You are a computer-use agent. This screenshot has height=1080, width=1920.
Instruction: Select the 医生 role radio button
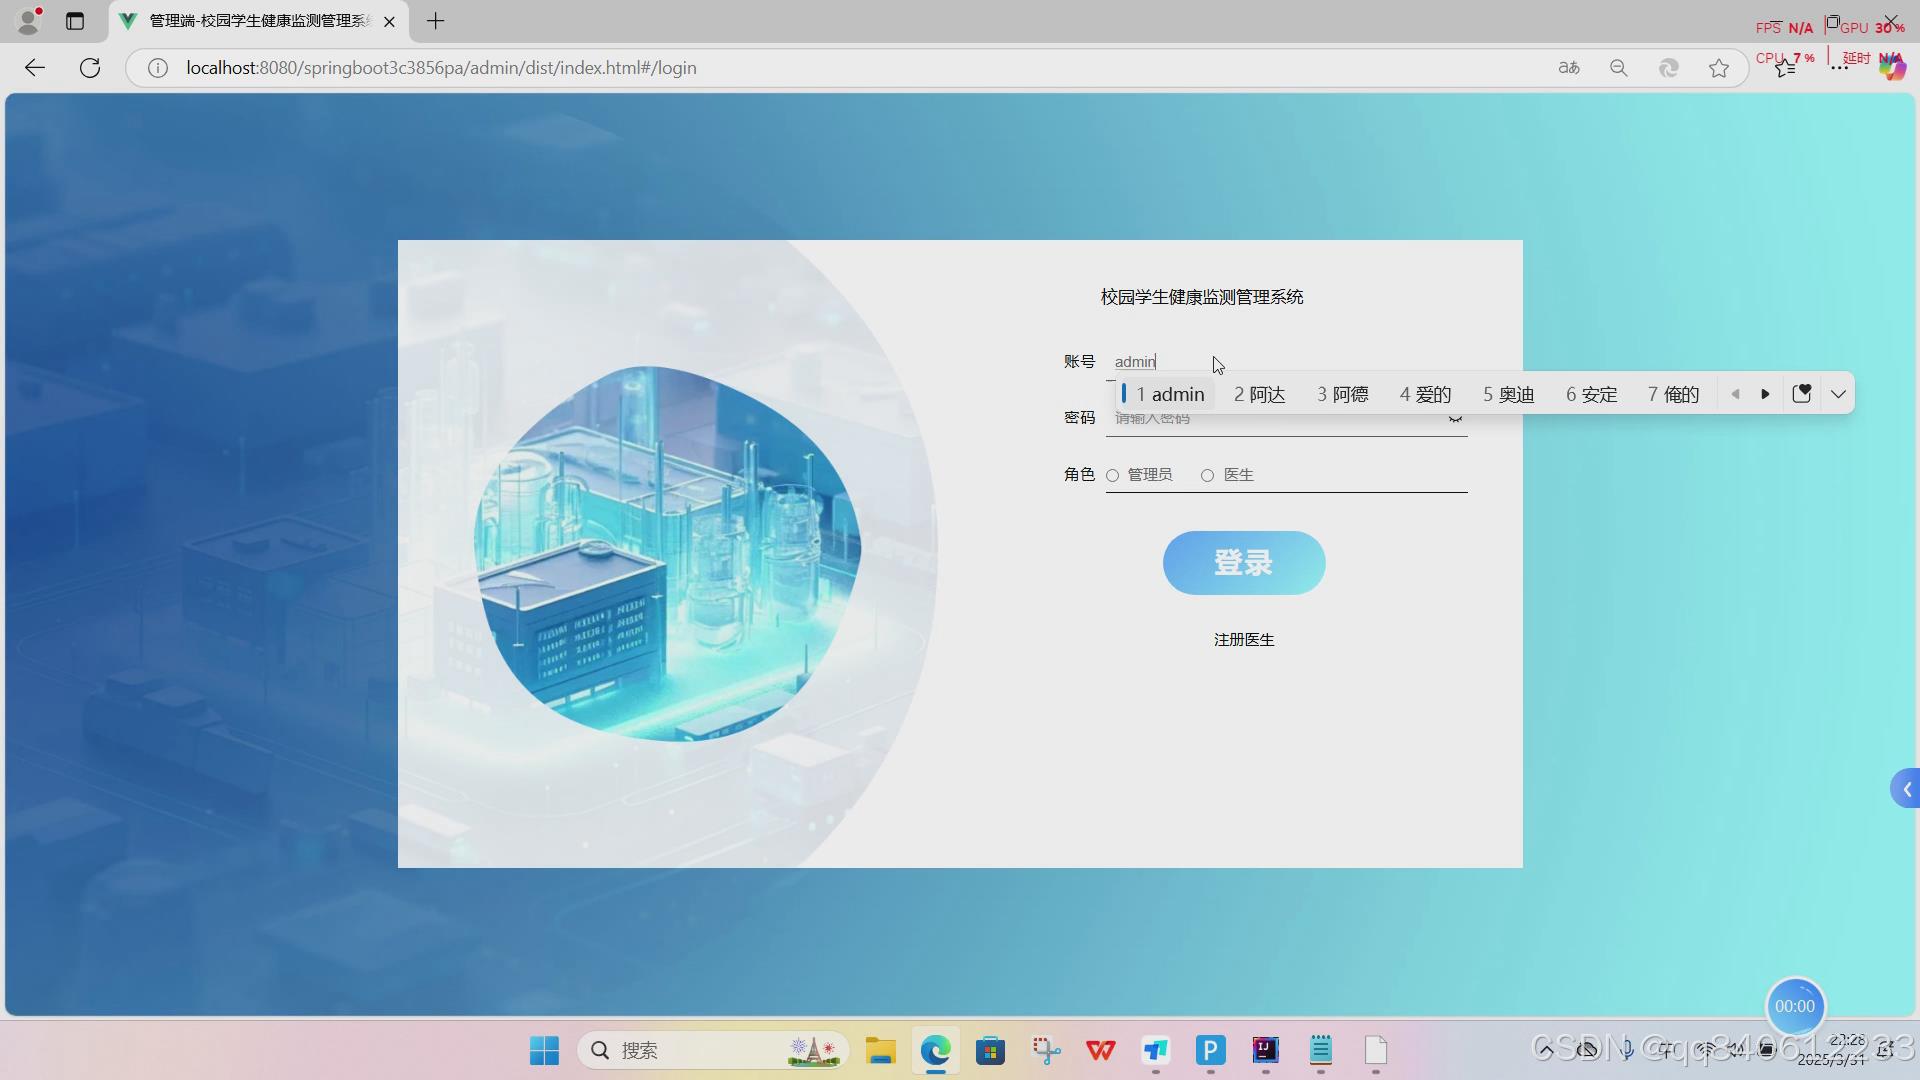coord(1208,476)
